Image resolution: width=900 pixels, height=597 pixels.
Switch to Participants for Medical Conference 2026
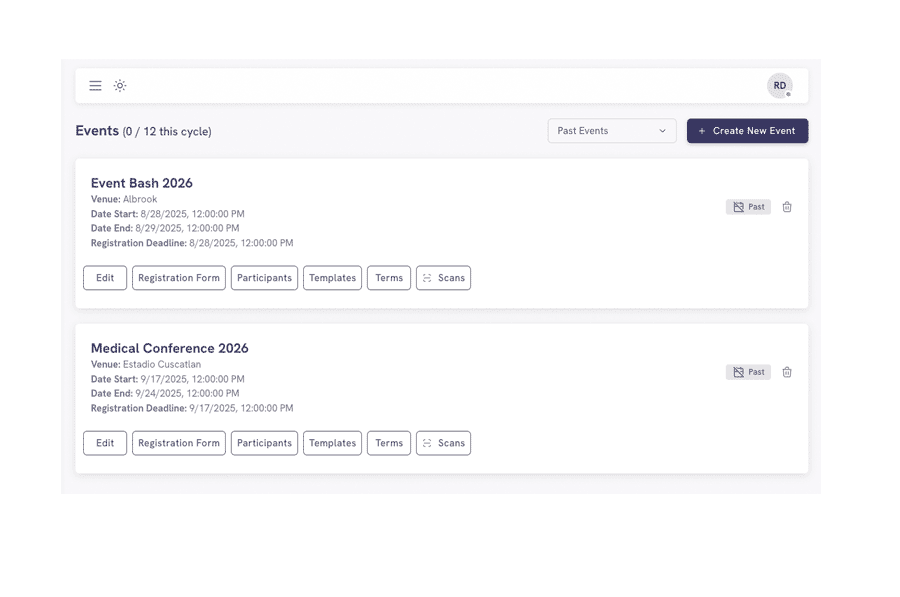tap(264, 443)
